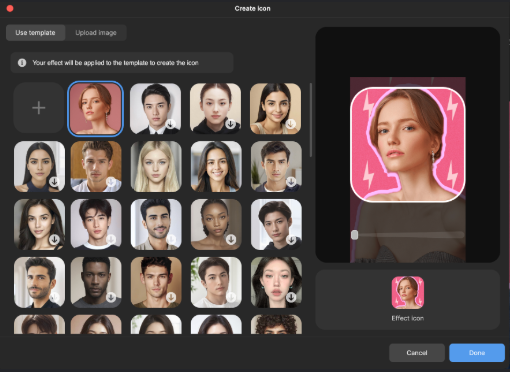This screenshot has width=510, height=372.
Task: Download the woman in black hoodie template
Action: (x=230, y=124)
